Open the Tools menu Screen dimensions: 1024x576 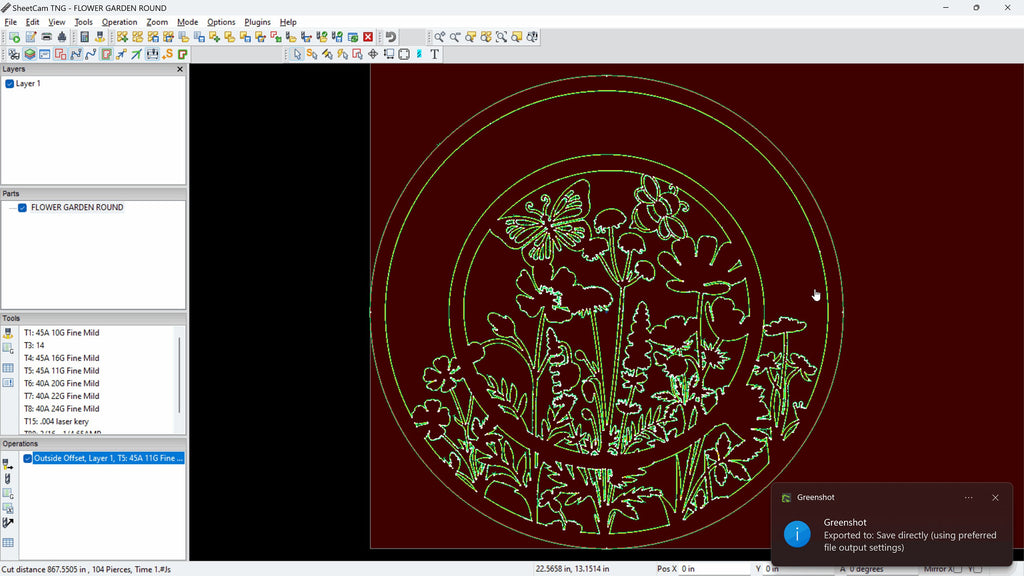coord(83,22)
